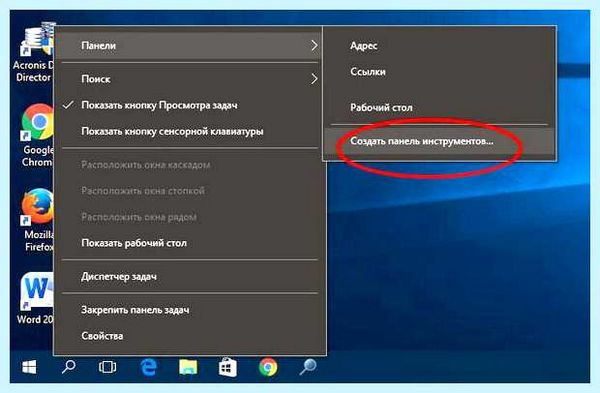Select the Word desktop shortcut
Screen dimensions: 600x393
point(36,299)
